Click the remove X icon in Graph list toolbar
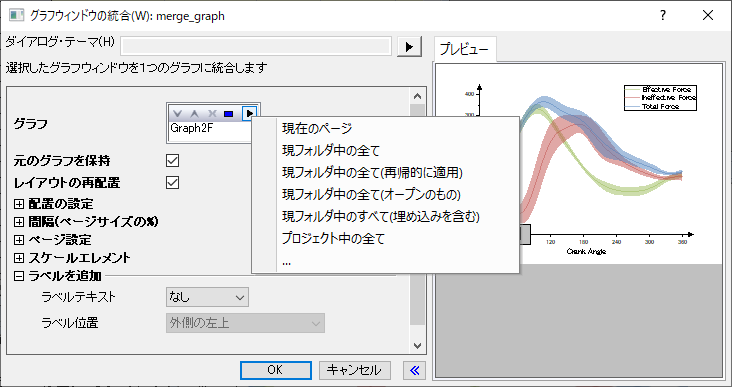The image size is (732, 387). coord(212,113)
